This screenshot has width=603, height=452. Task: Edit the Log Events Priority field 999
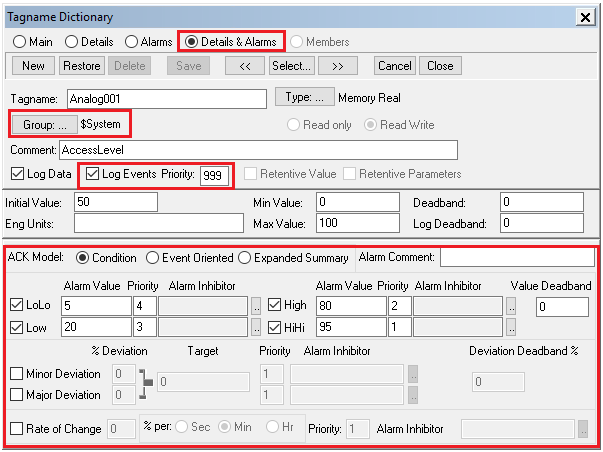(214, 175)
